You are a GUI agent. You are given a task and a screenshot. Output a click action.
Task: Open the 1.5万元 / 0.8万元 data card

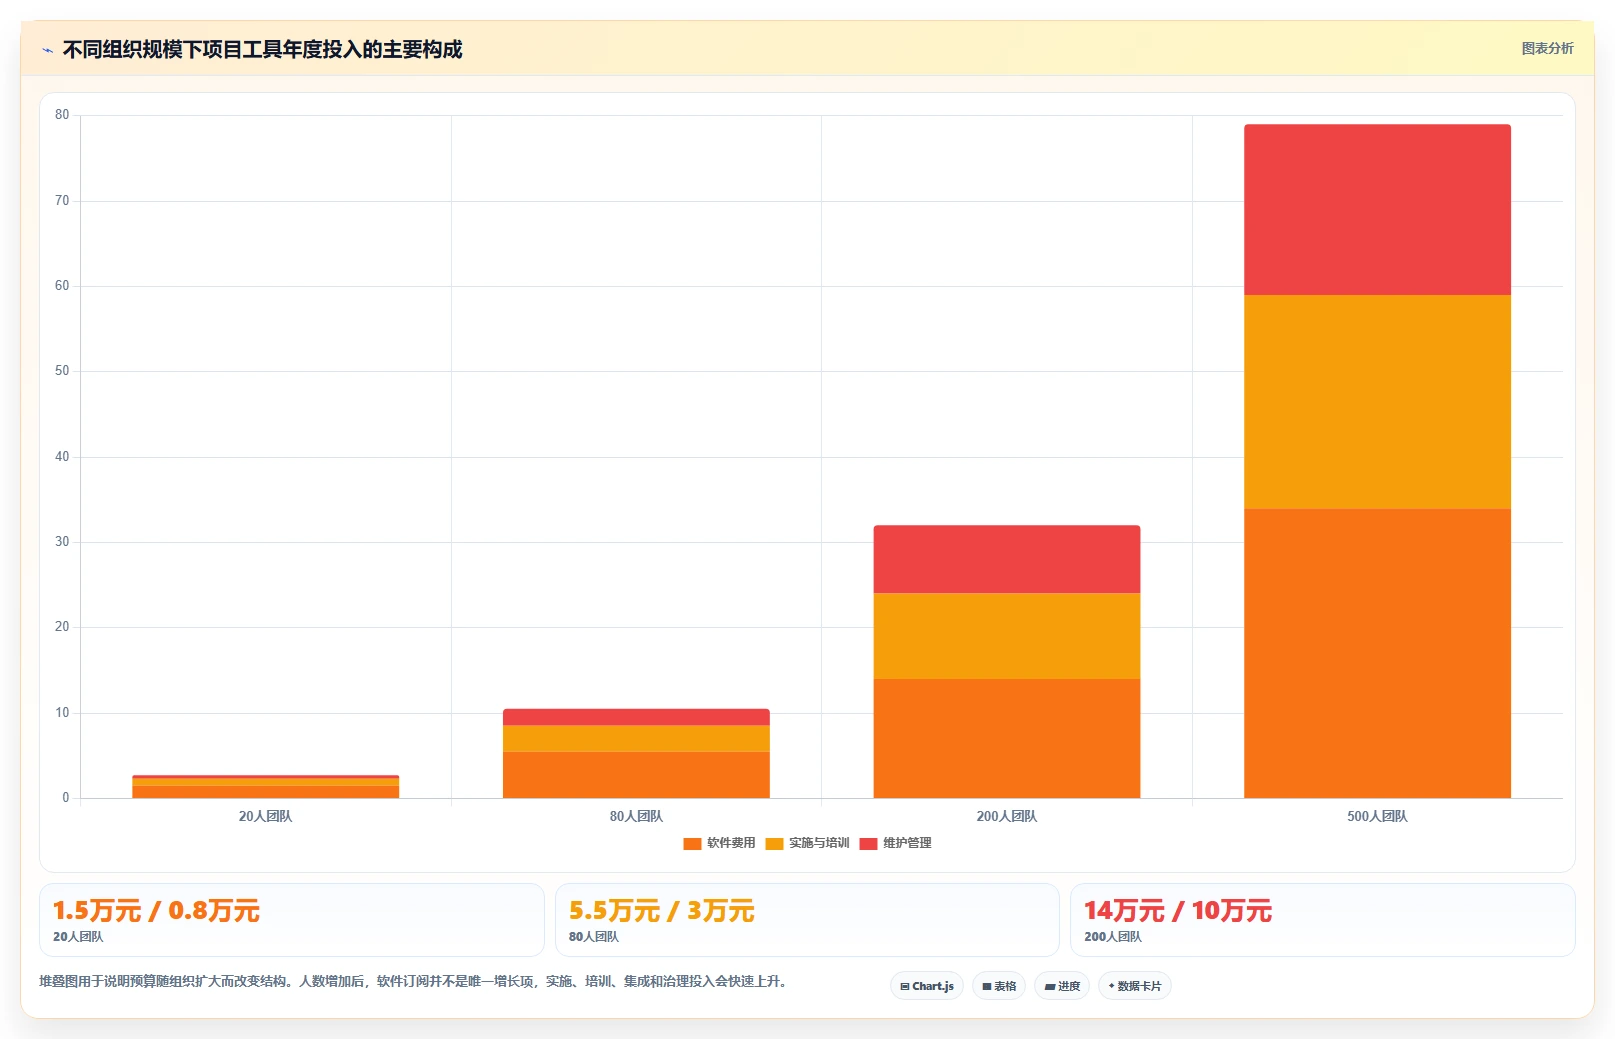tap(292, 920)
